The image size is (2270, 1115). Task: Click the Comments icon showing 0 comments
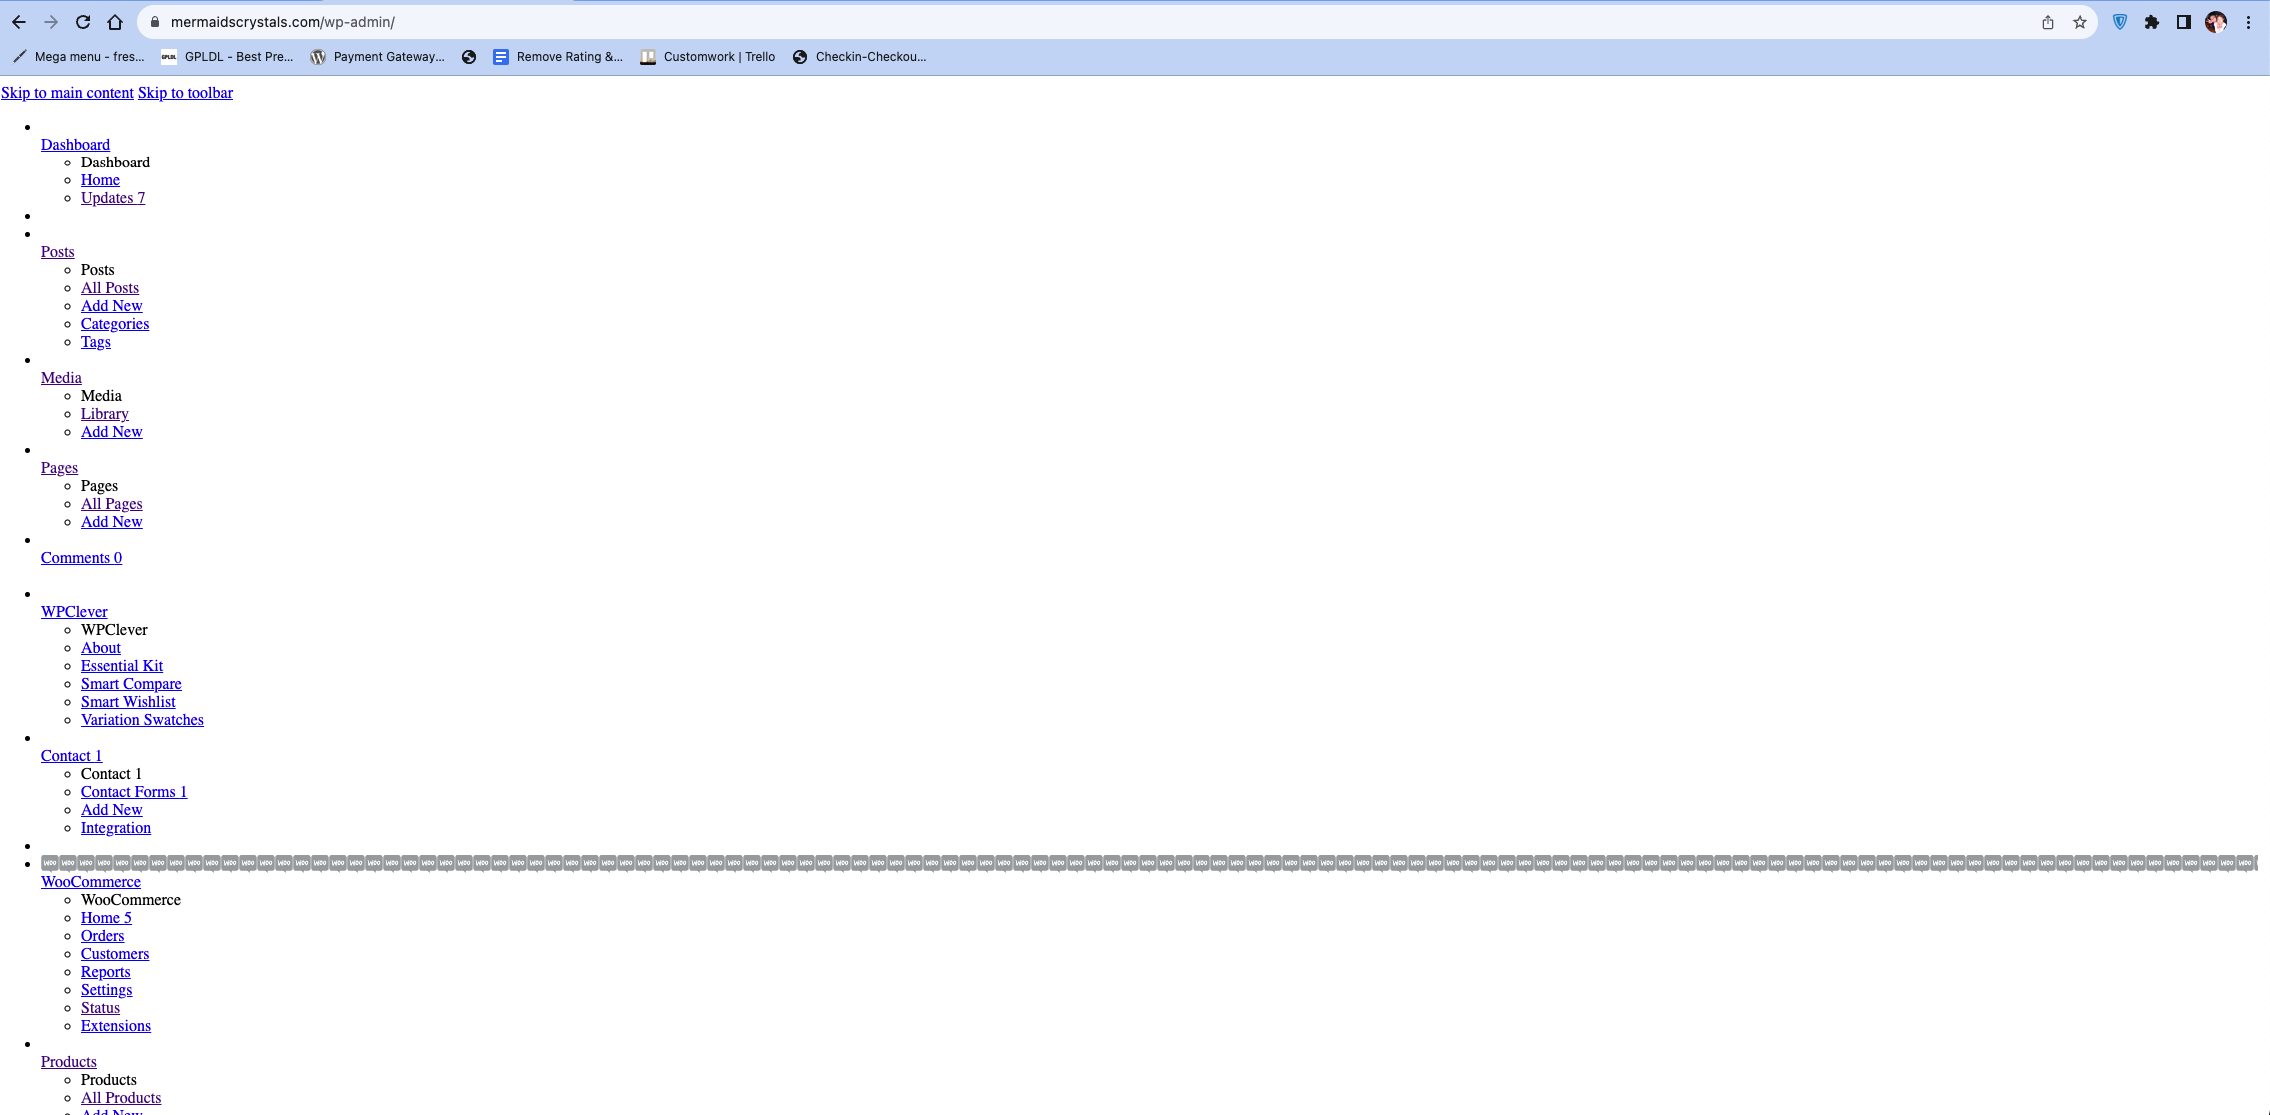pos(81,558)
